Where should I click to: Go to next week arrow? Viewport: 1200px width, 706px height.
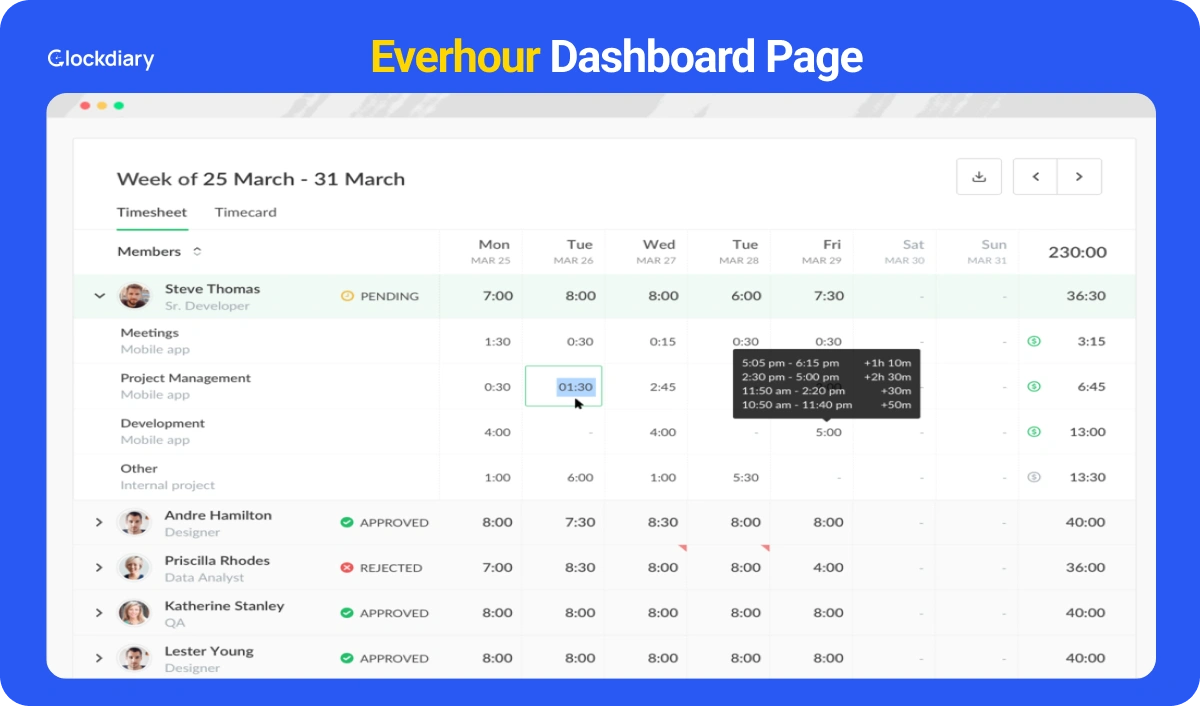(1079, 176)
